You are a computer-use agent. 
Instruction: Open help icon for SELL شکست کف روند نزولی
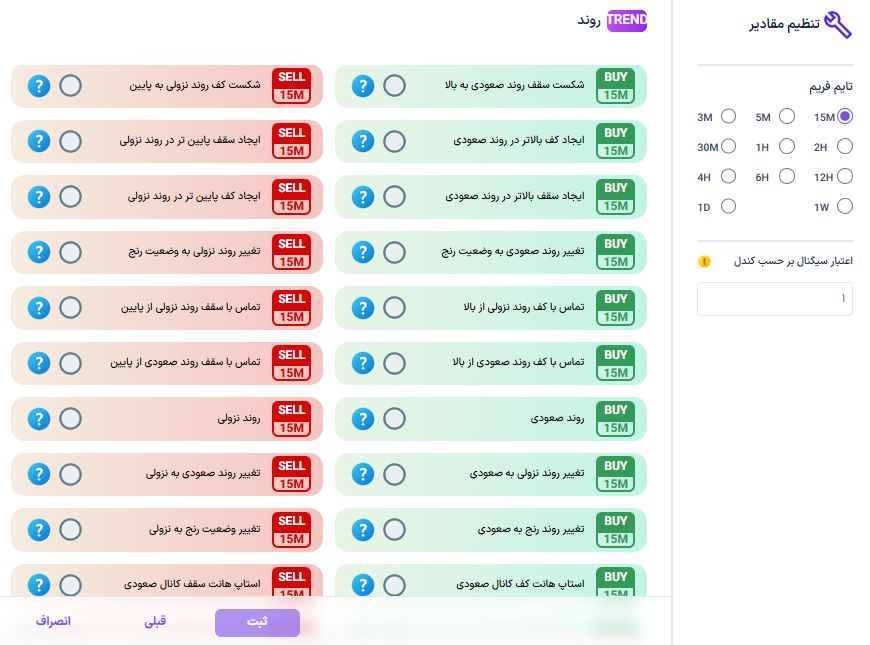point(39,86)
